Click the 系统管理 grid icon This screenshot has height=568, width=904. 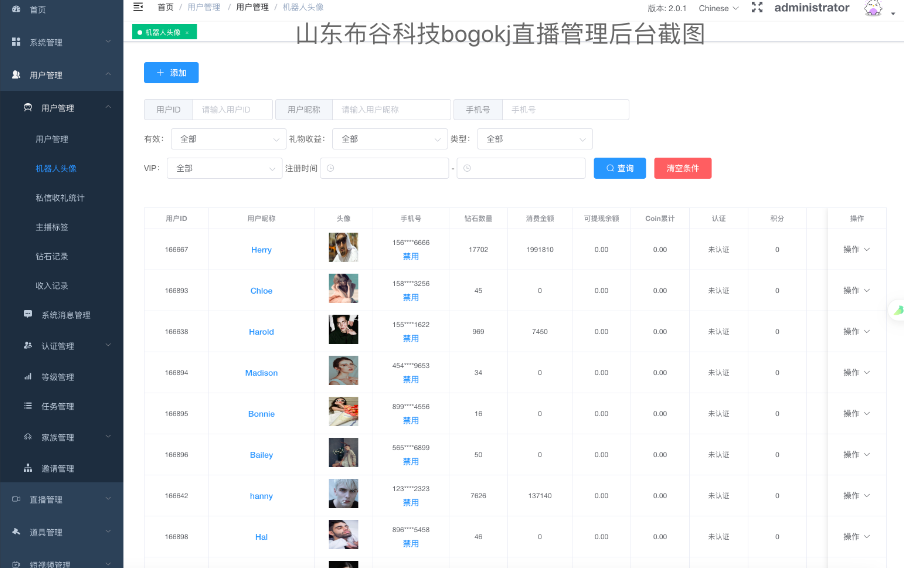point(16,43)
